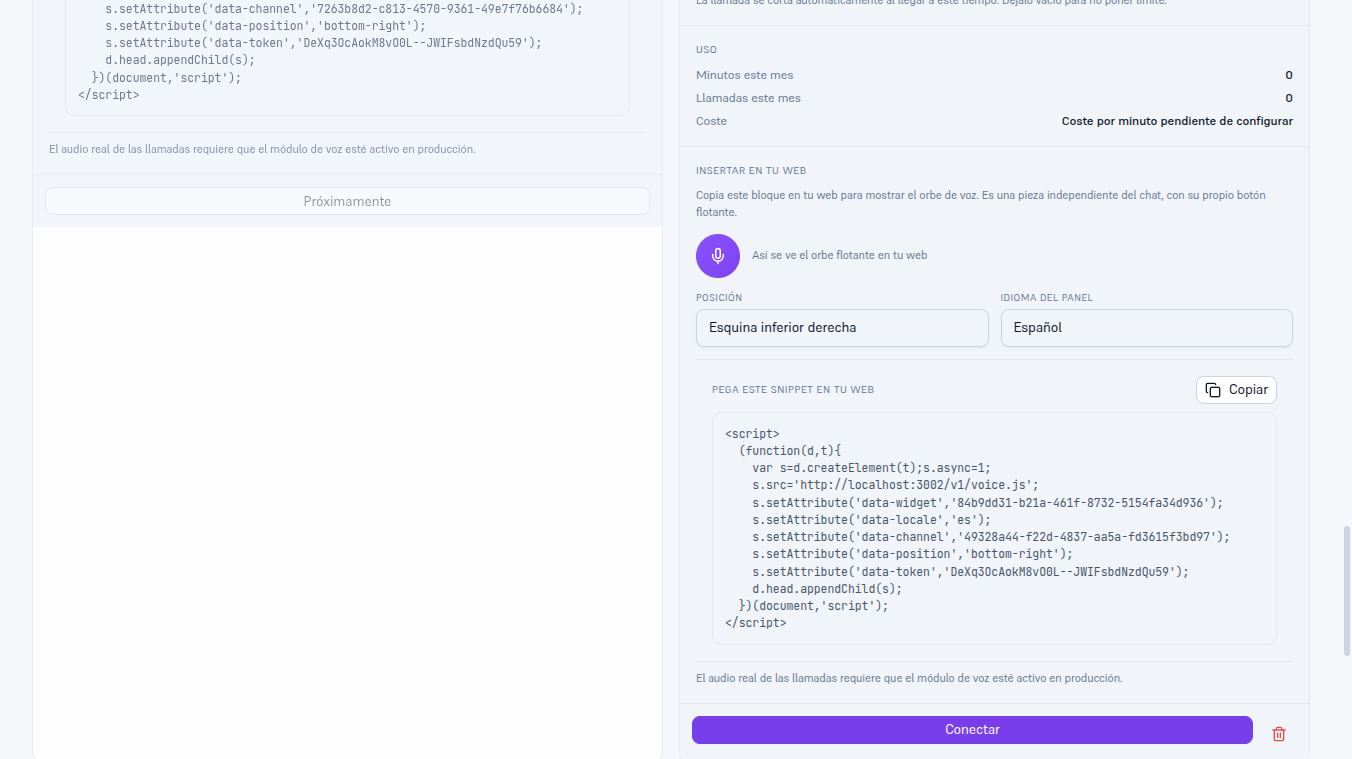Viewport: 1352px width, 759px height.
Task: Click data-channel 7263b8d2 line in left snippet
Action: [x=344, y=9]
